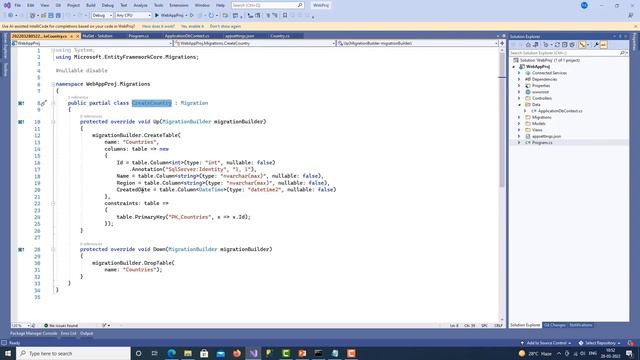640x360 pixels.
Task: Collapse the constraints lambda block at line 22
Action: tap(53, 203)
